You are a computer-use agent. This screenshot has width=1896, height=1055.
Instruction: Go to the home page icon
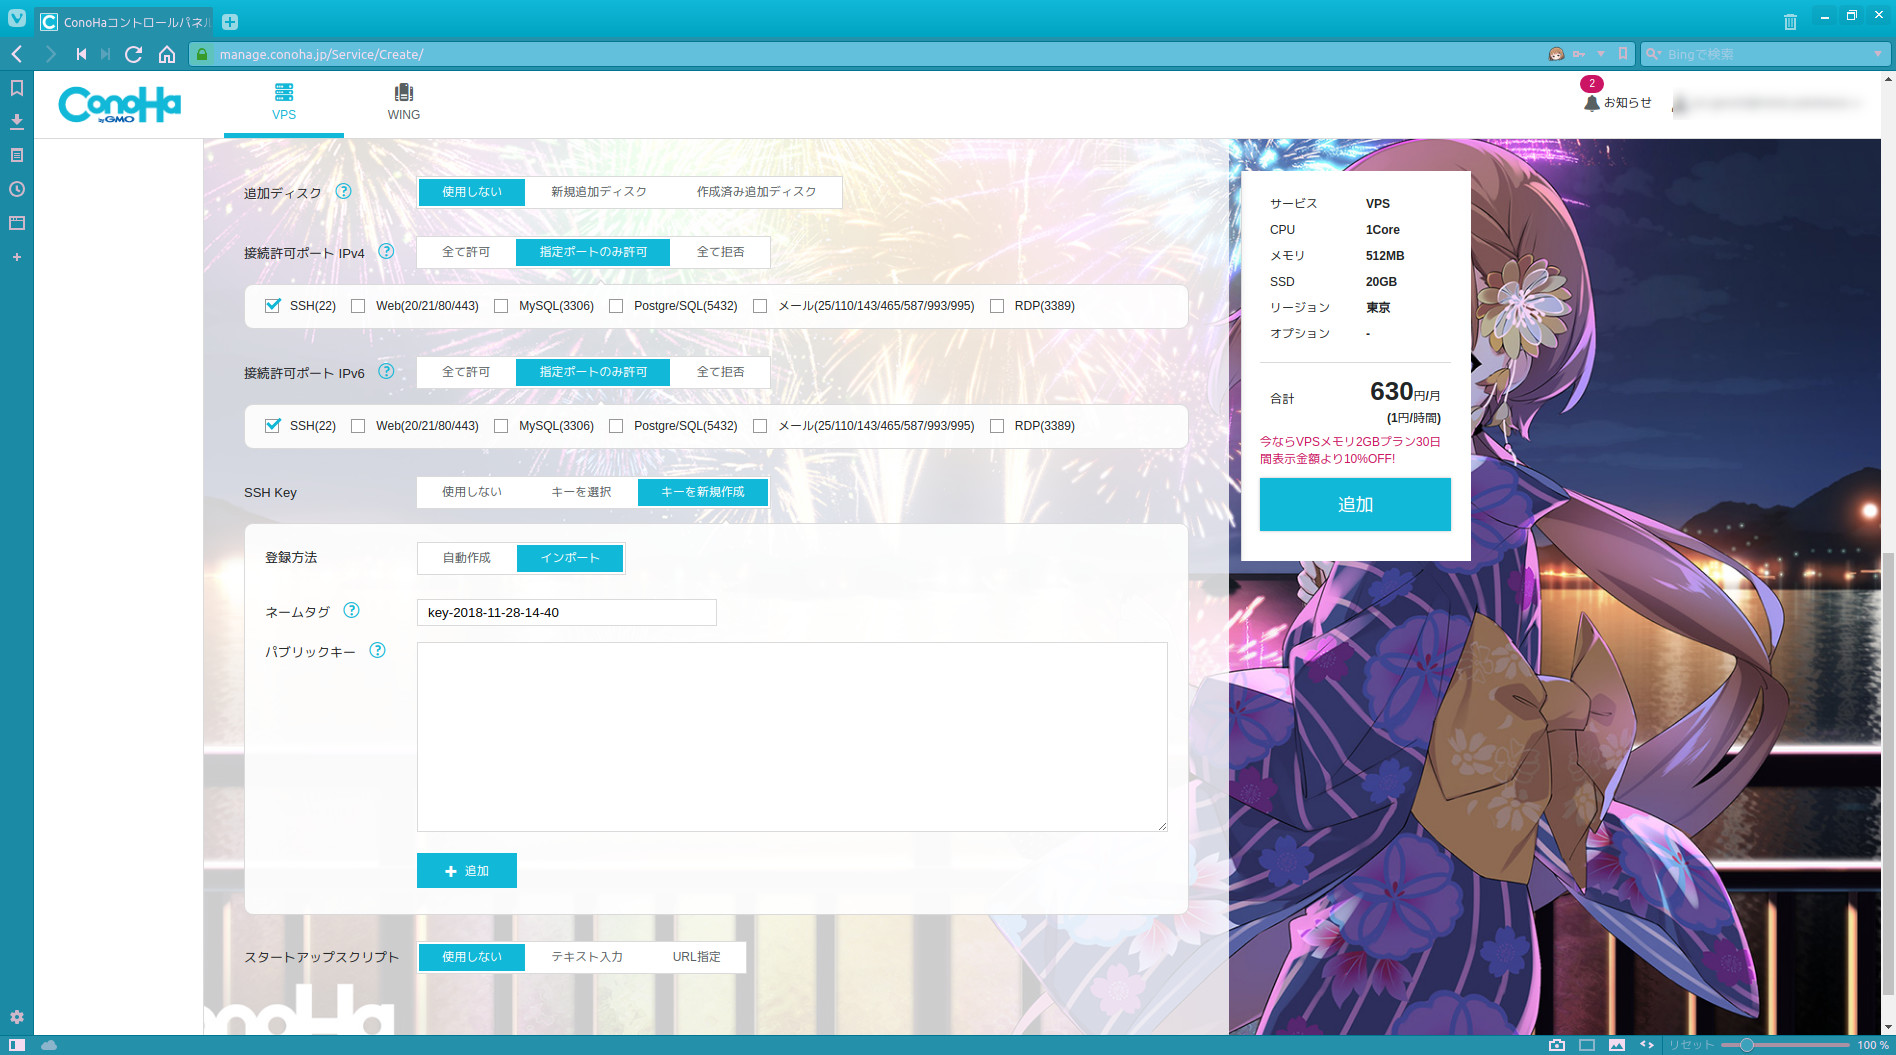click(x=167, y=54)
